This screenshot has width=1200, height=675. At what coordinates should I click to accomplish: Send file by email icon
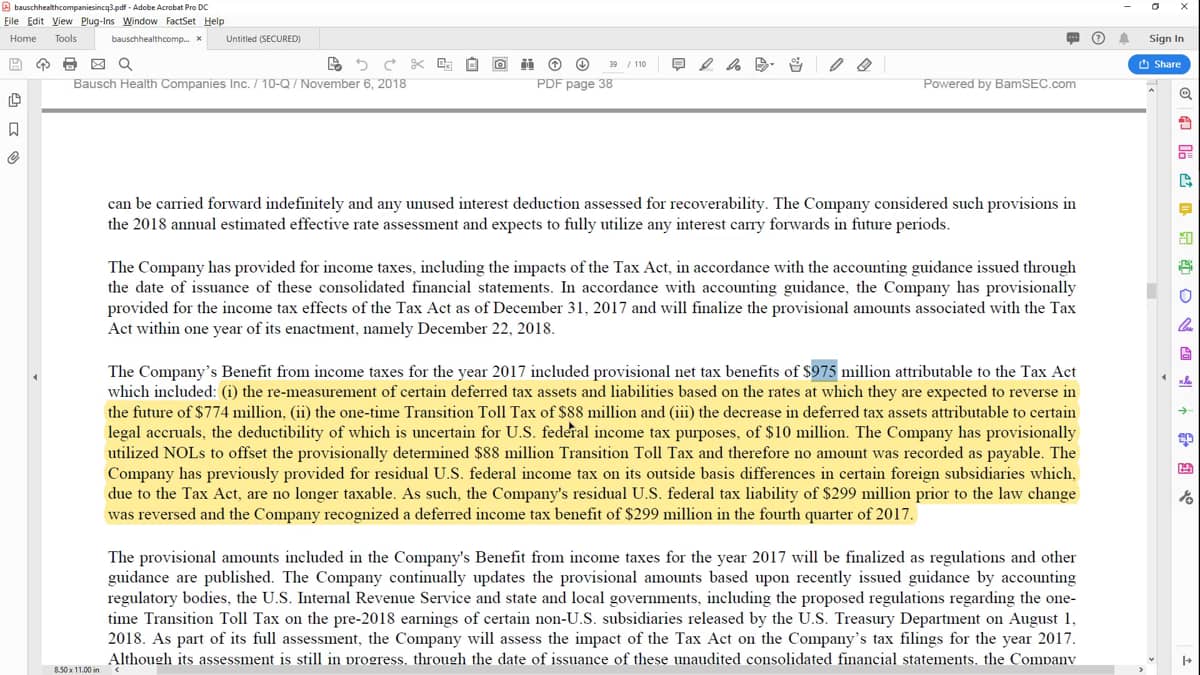point(97,64)
